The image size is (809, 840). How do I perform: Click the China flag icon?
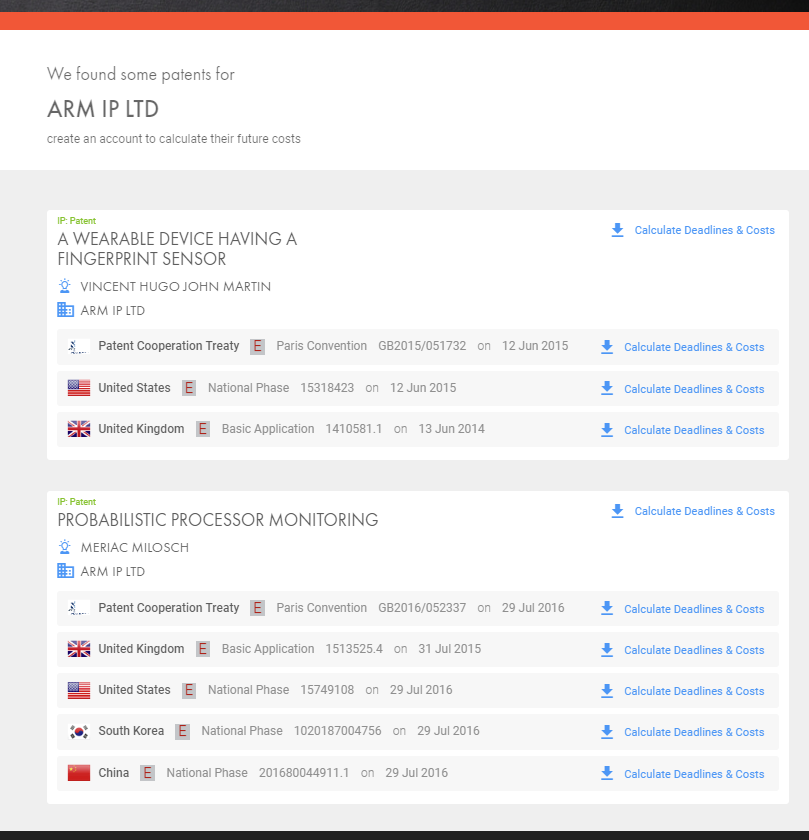(79, 773)
